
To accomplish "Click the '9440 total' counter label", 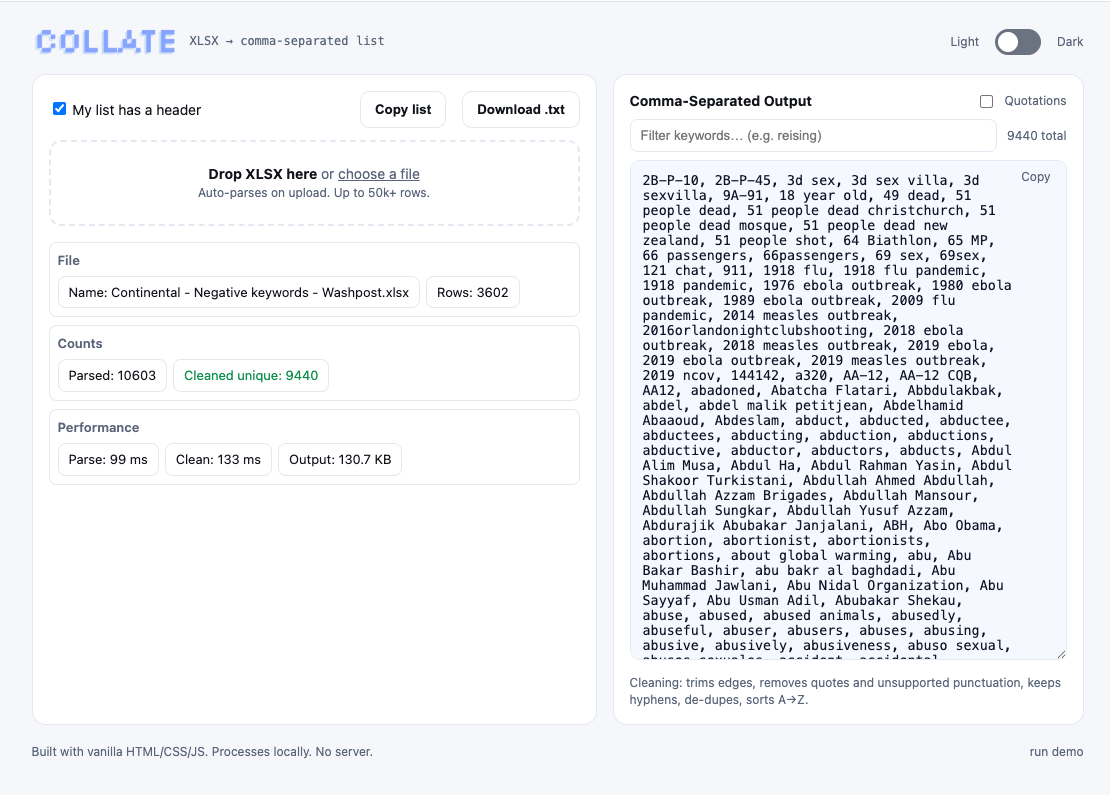I will click(1036, 136).
